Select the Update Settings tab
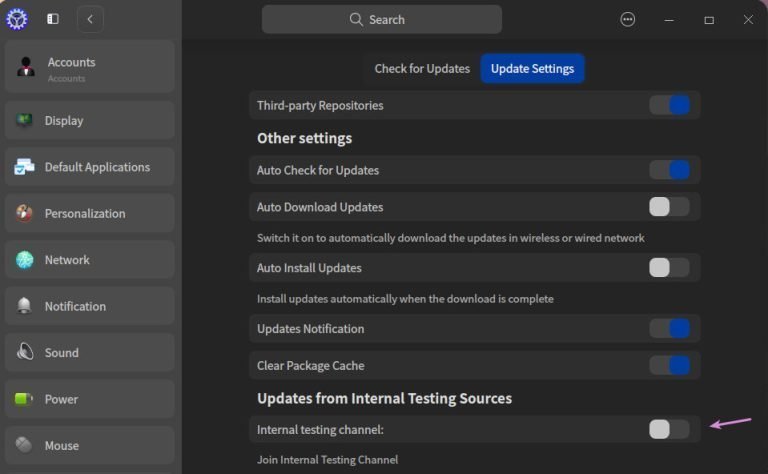 tap(532, 69)
